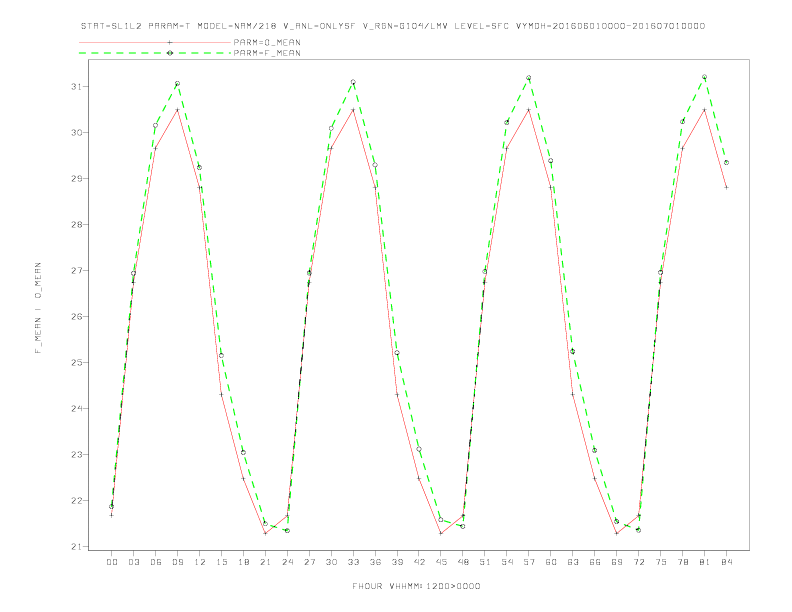Click y-axis tick label 28
This screenshot has height=612, width=792.
pos(77,225)
